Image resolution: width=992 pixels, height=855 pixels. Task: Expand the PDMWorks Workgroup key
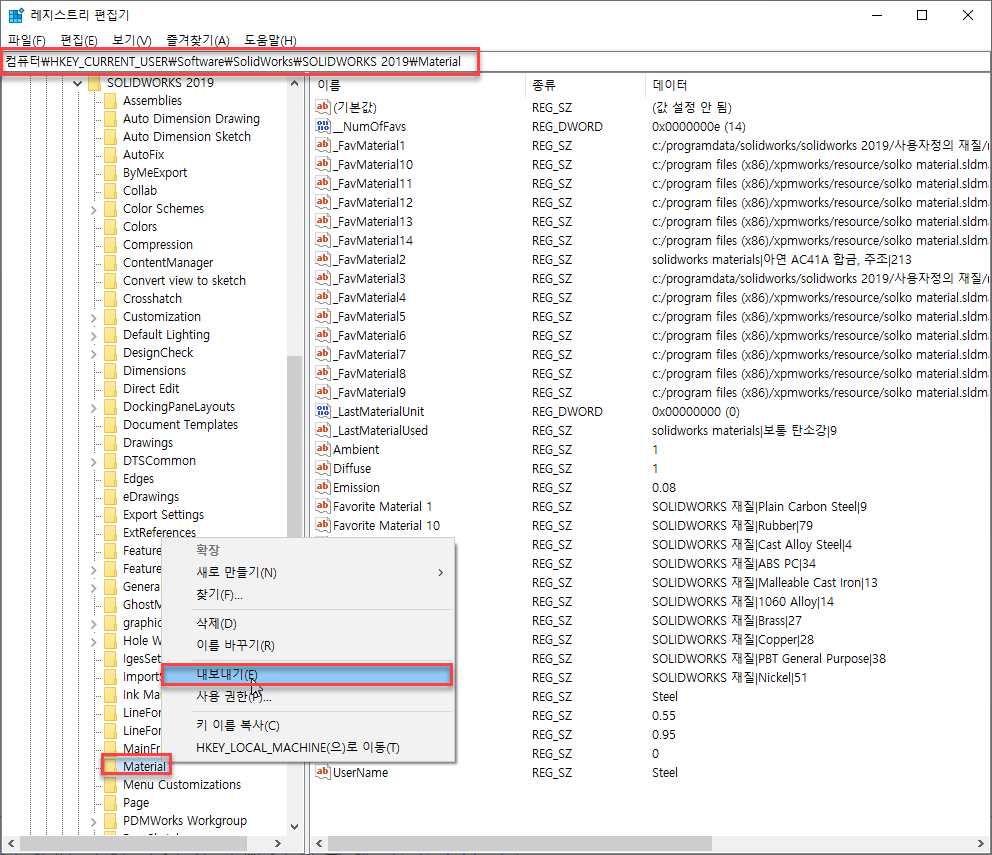pyautogui.click(x=94, y=821)
